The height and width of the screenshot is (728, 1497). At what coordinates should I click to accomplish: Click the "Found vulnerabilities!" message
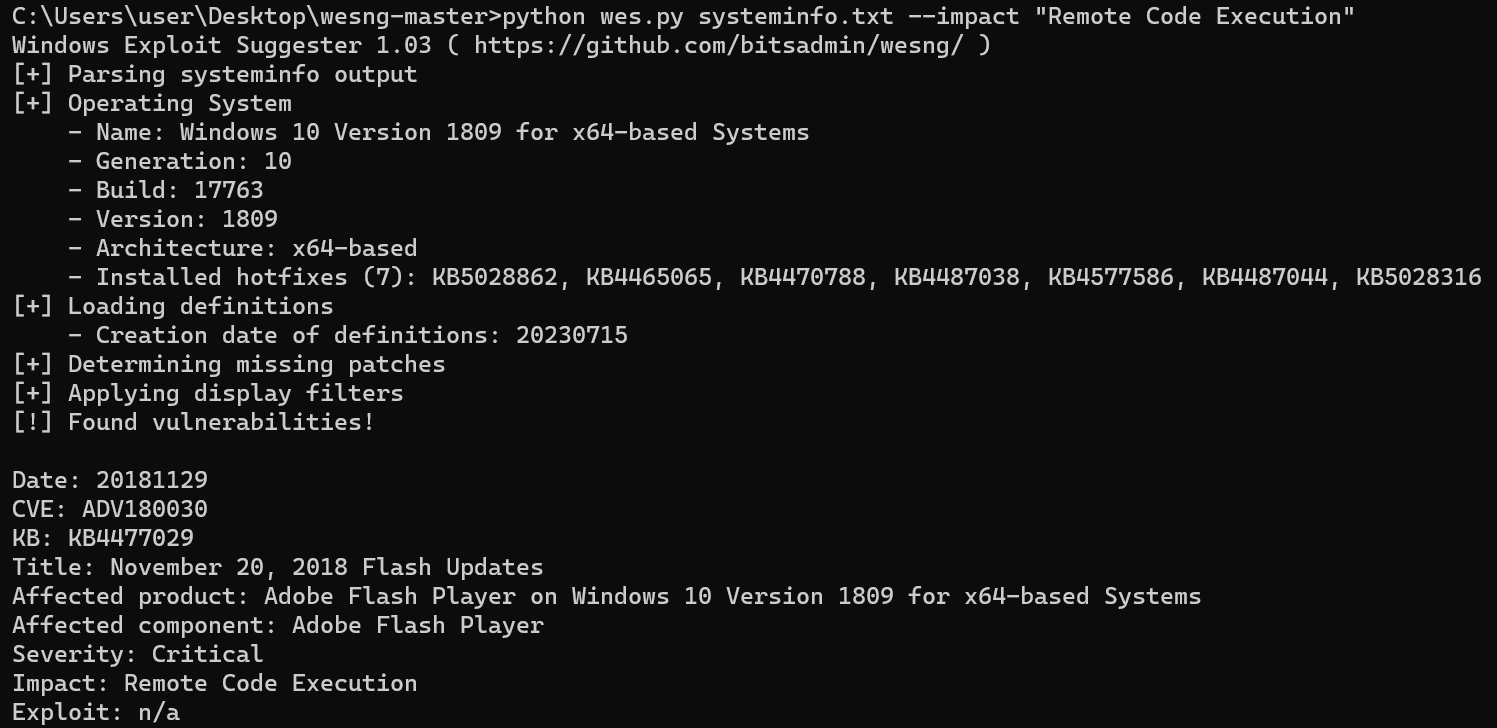click(220, 422)
